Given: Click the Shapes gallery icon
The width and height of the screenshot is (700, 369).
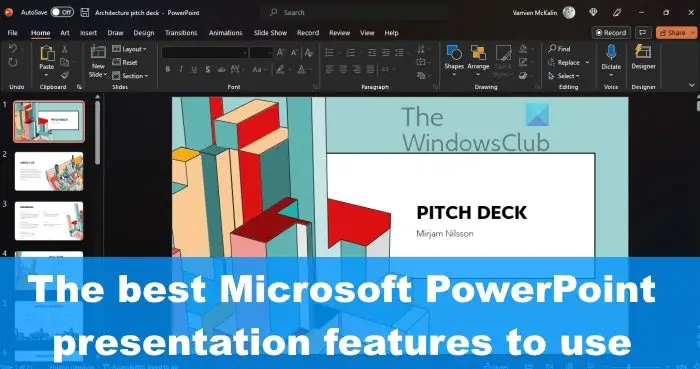Looking at the screenshot, I should pyautogui.click(x=454, y=52).
